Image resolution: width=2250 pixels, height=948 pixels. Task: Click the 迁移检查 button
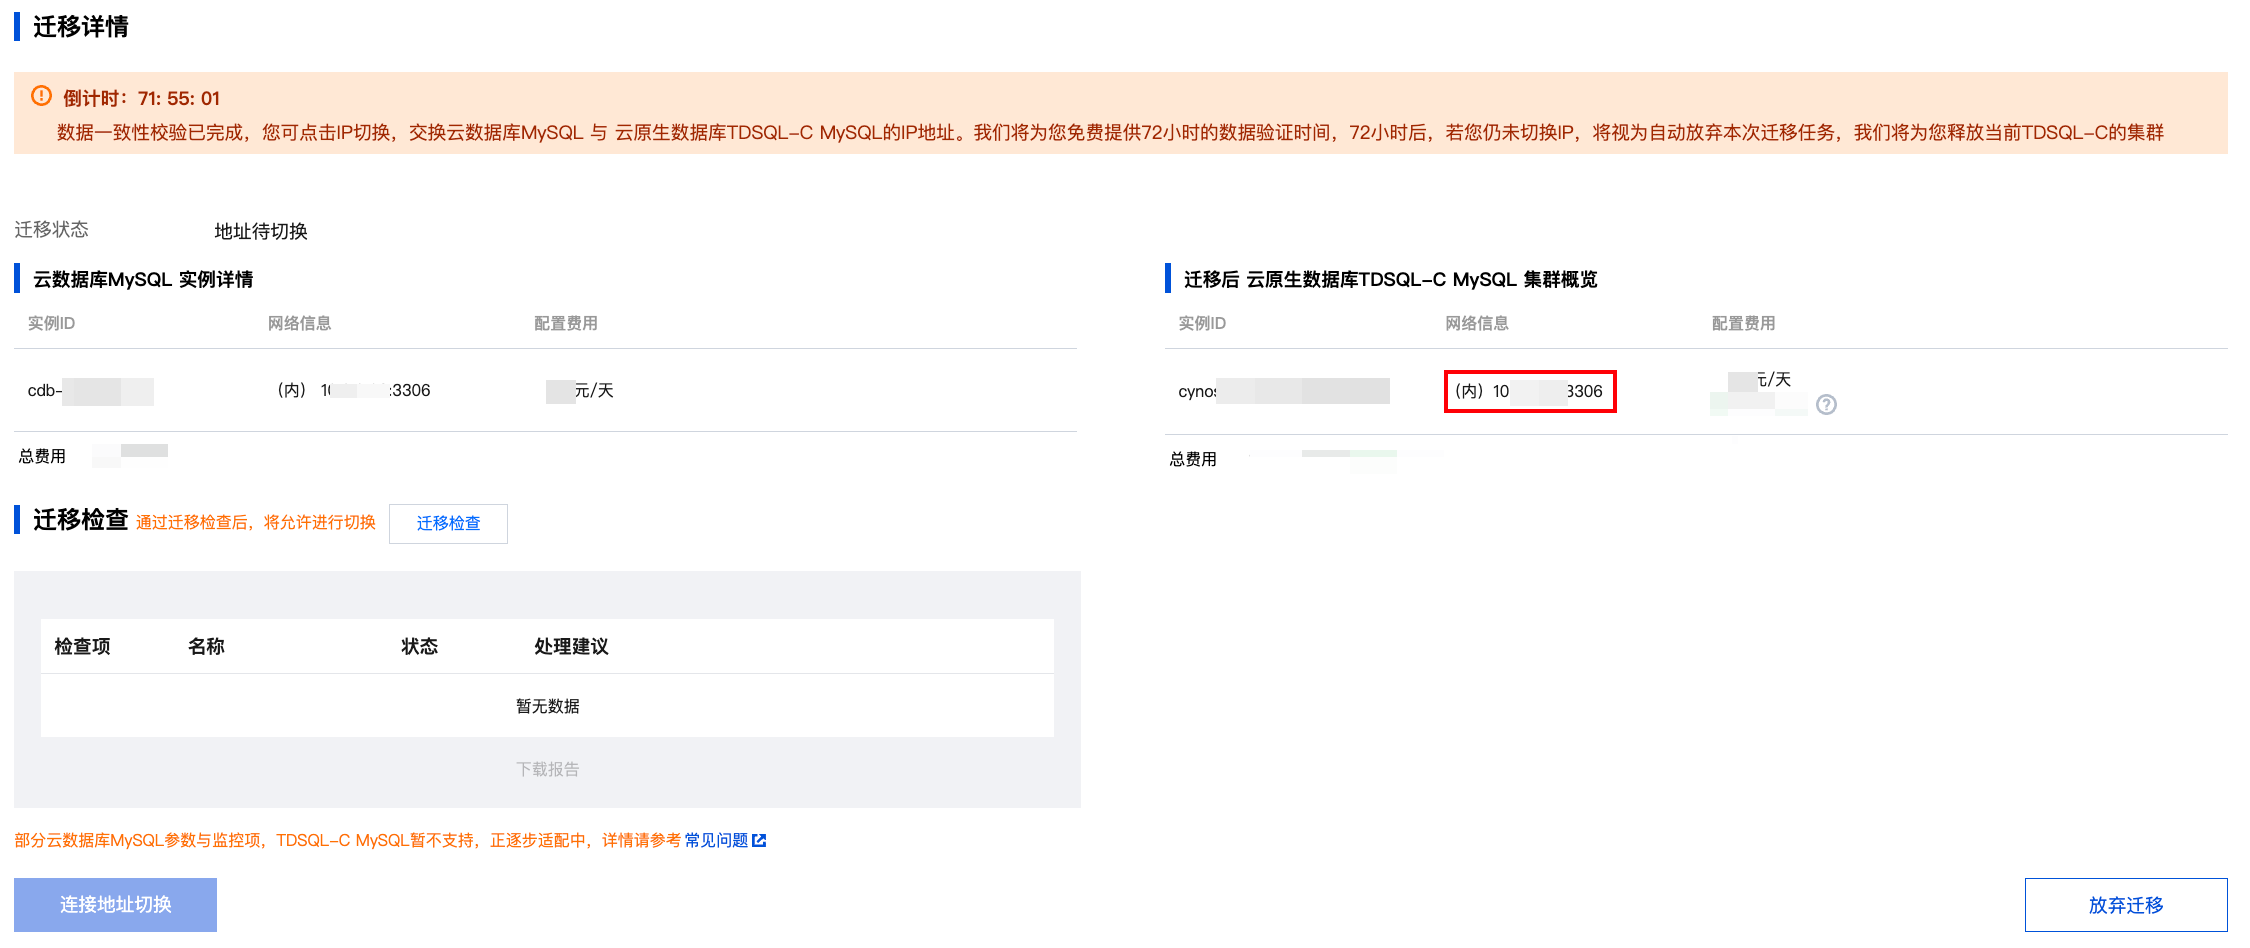coord(448,523)
